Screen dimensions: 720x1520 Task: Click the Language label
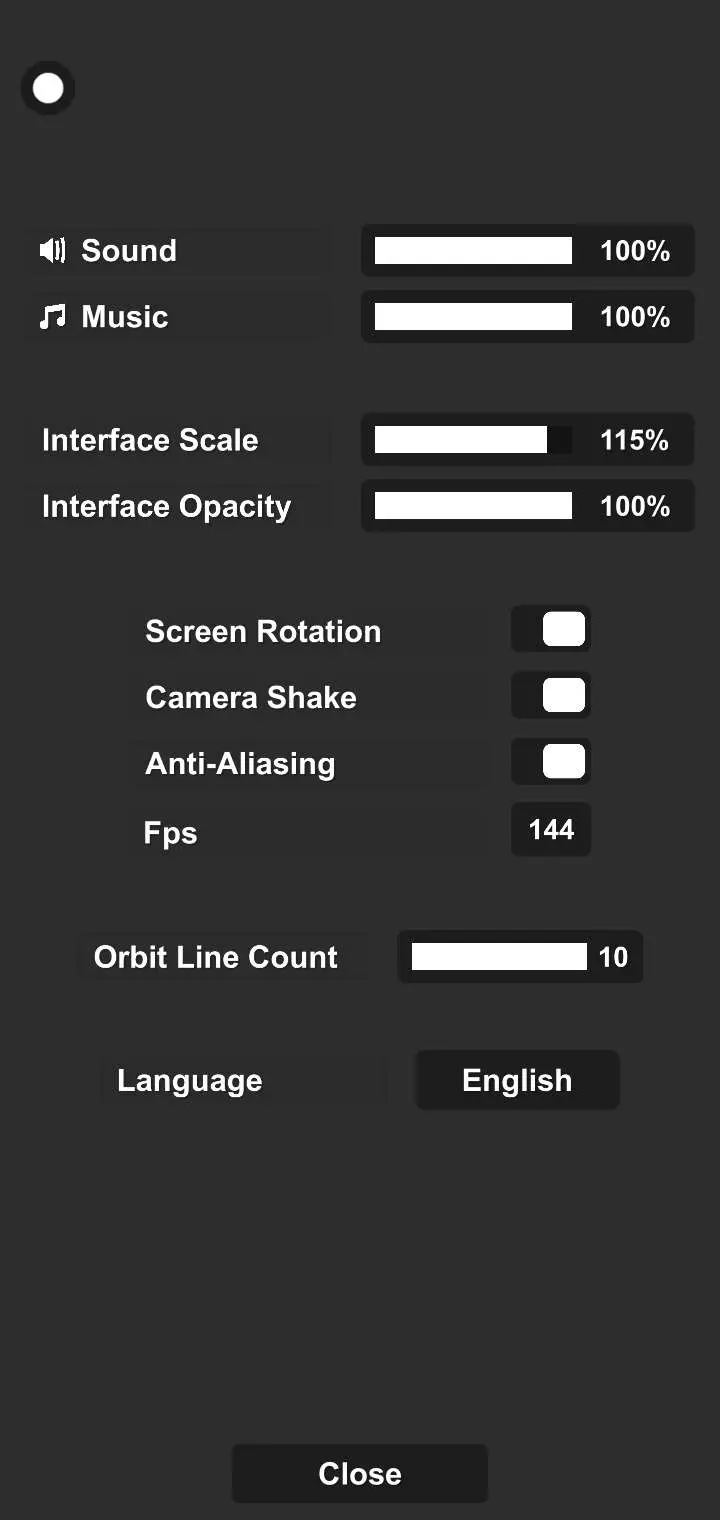click(190, 1081)
